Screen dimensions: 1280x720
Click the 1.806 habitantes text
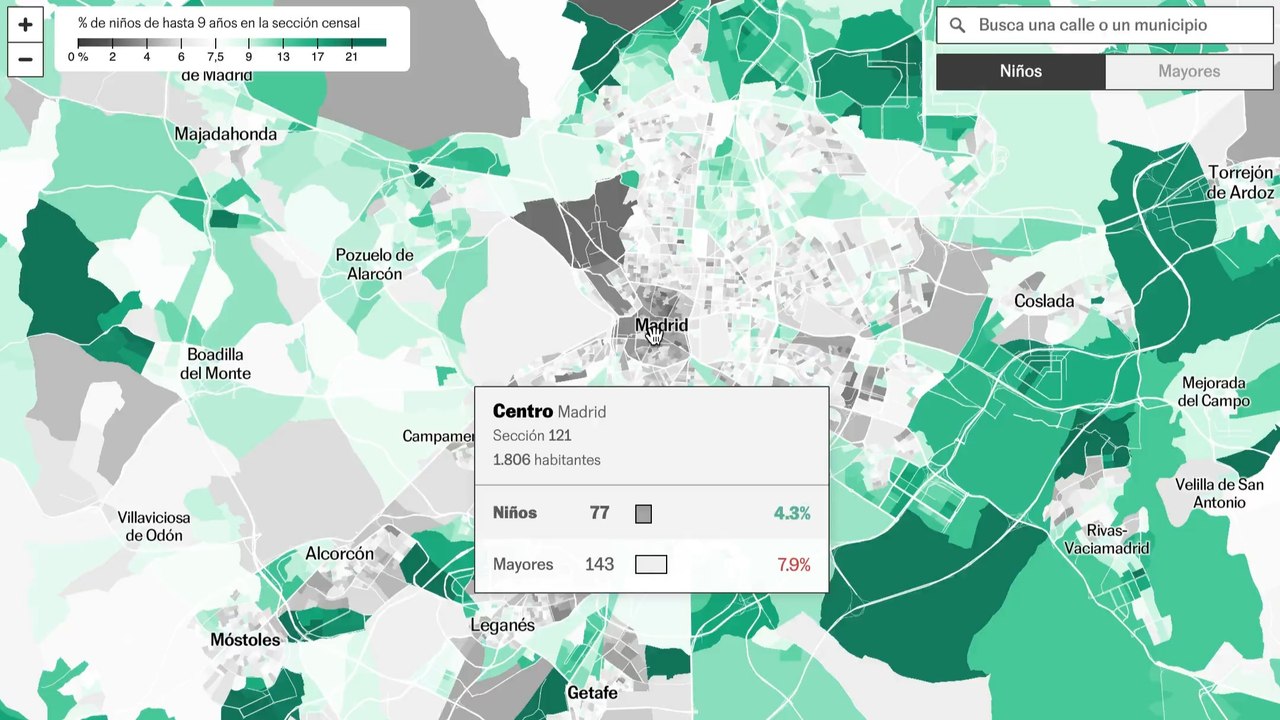coord(547,460)
